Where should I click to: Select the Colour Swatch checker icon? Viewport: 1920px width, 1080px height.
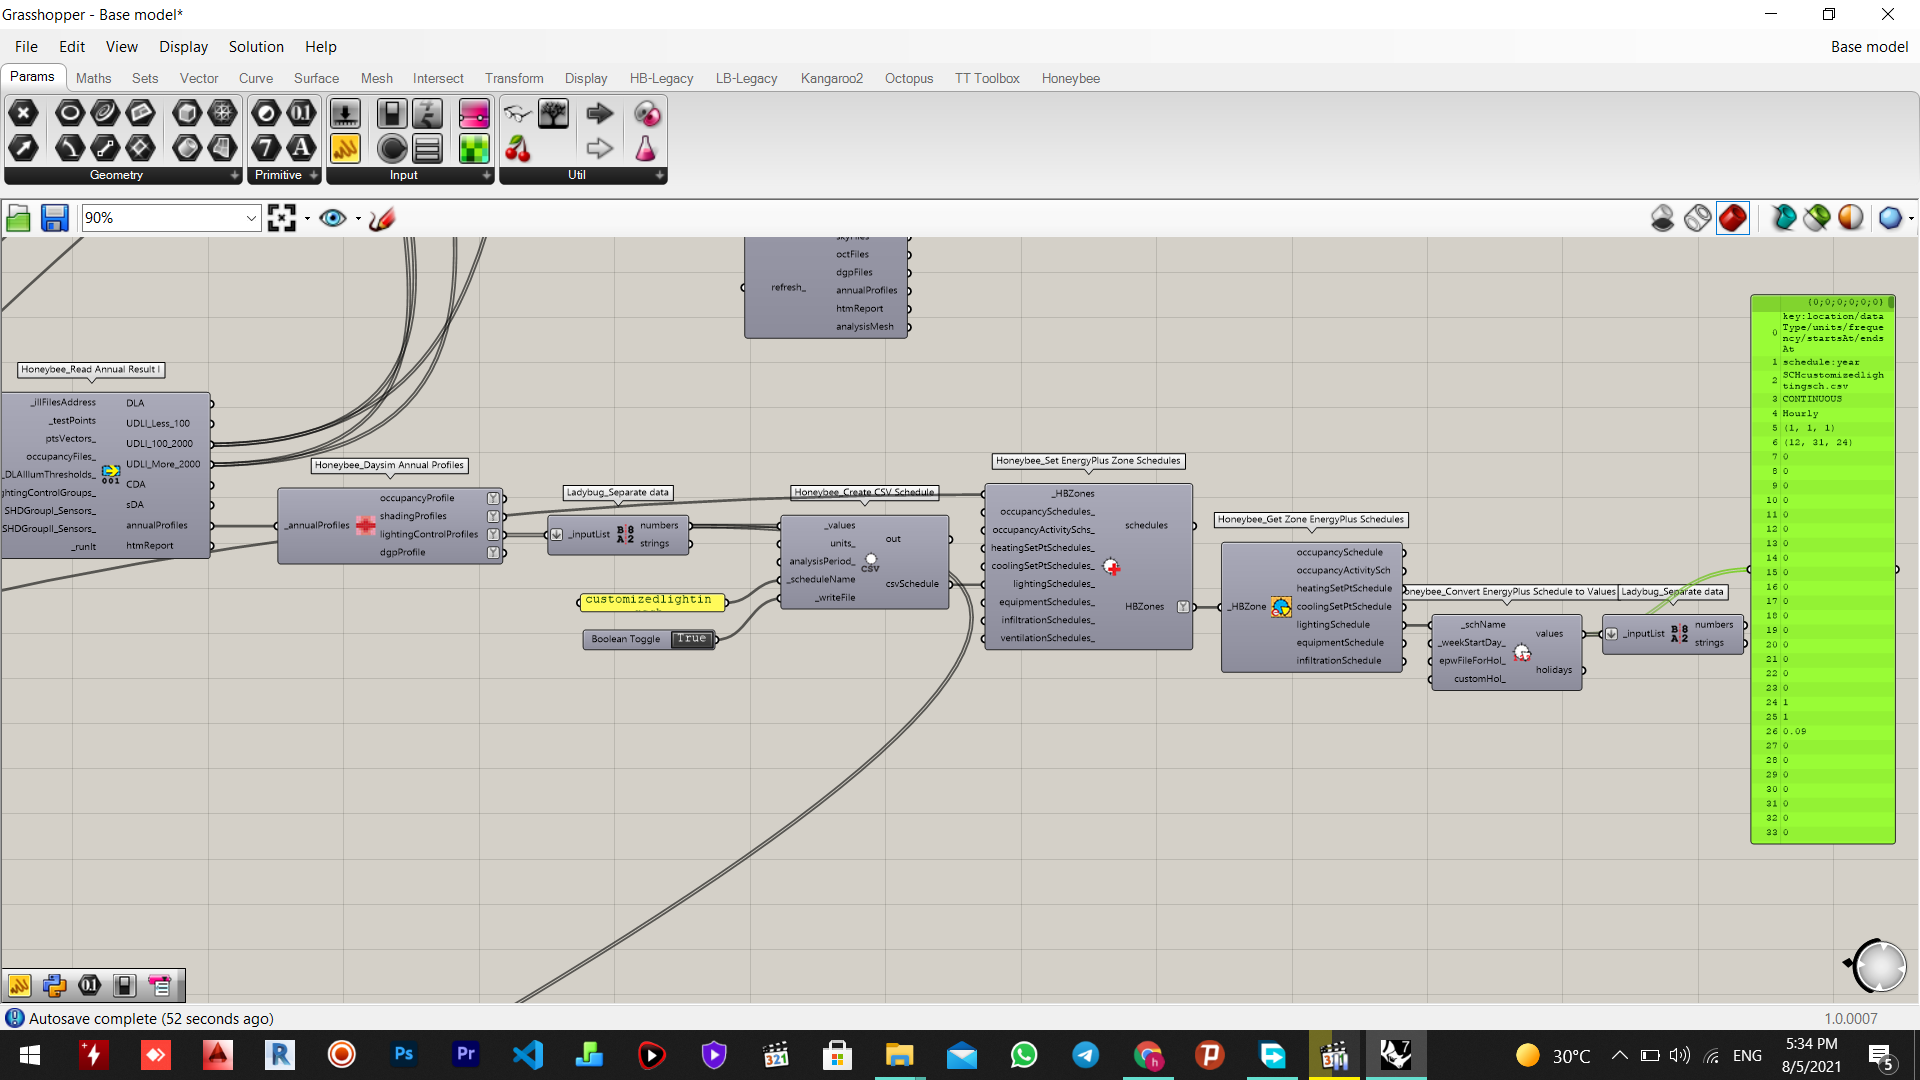474,148
